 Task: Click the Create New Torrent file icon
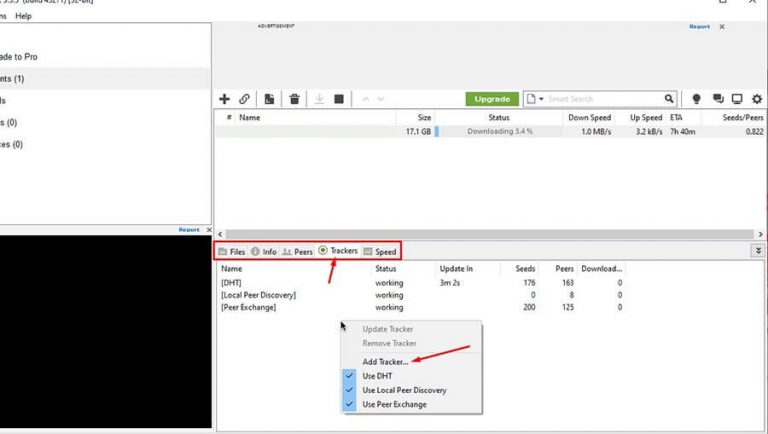tap(269, 99)
